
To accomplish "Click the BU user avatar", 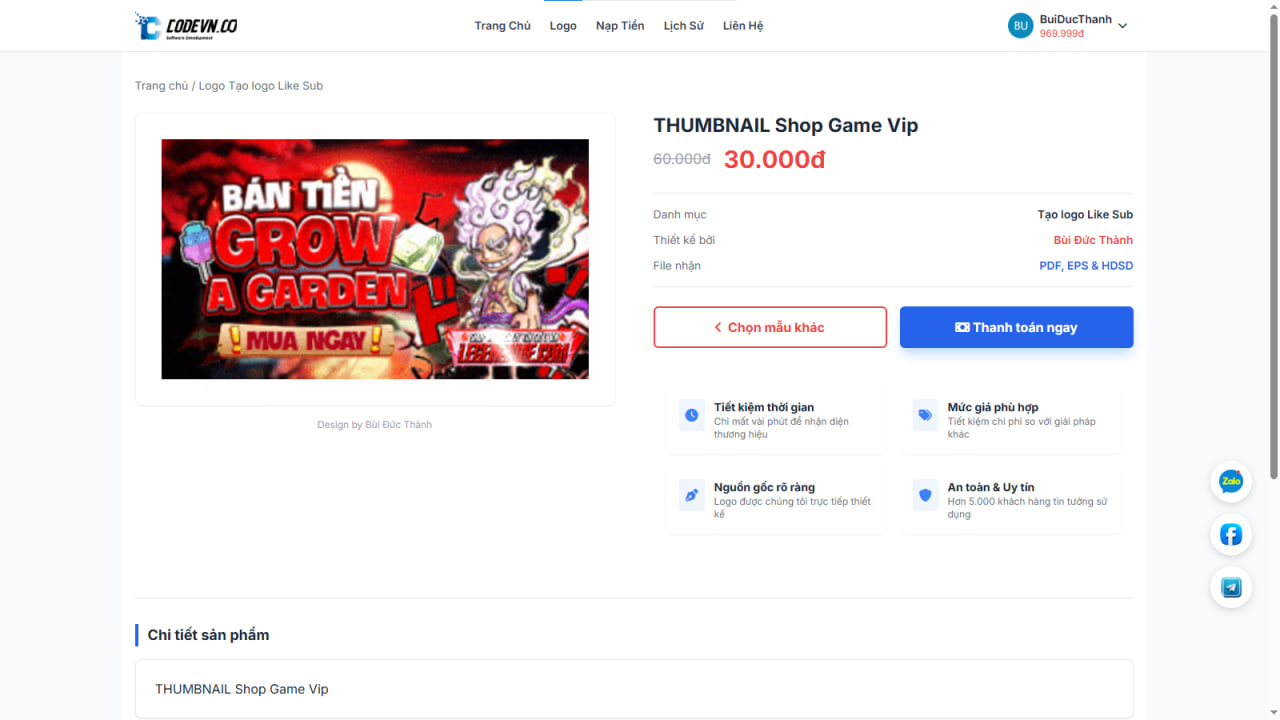I will coord(1020,26).
